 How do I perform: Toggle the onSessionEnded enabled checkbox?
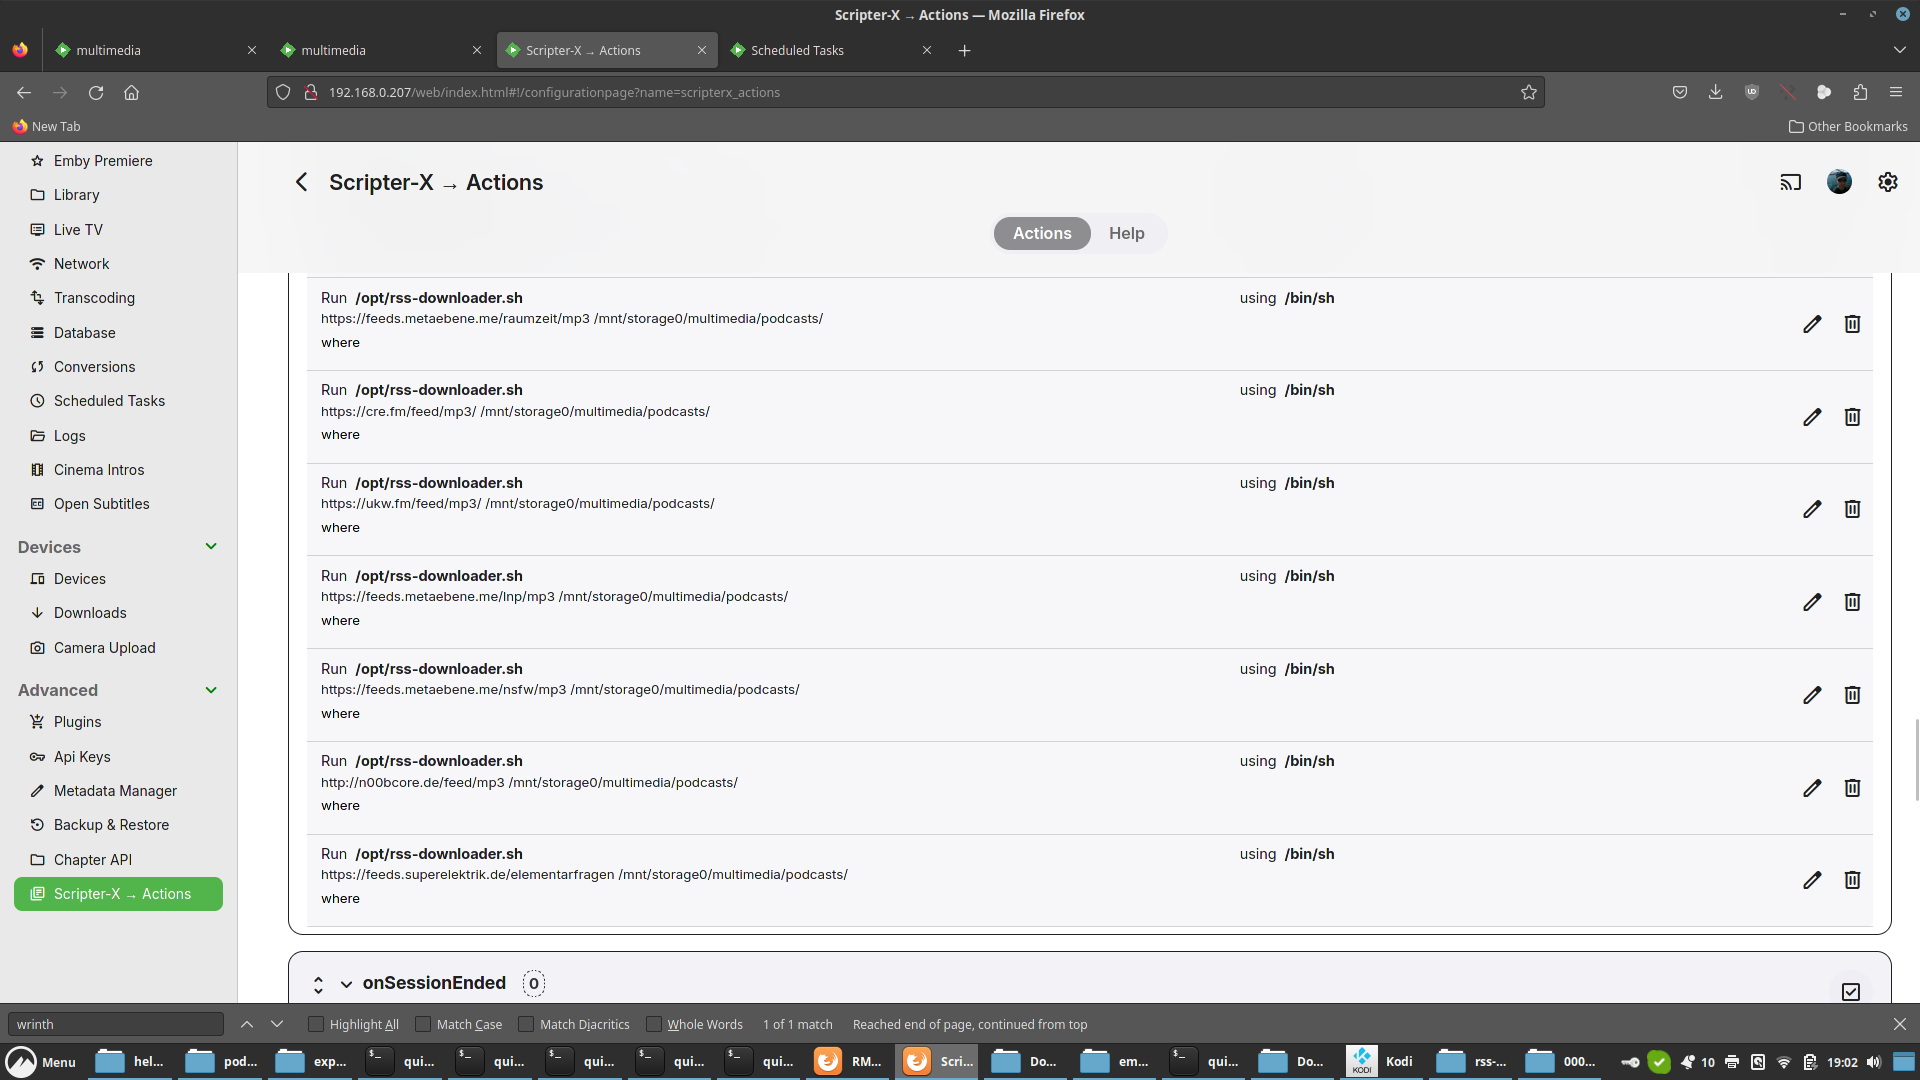(1850, 991)
